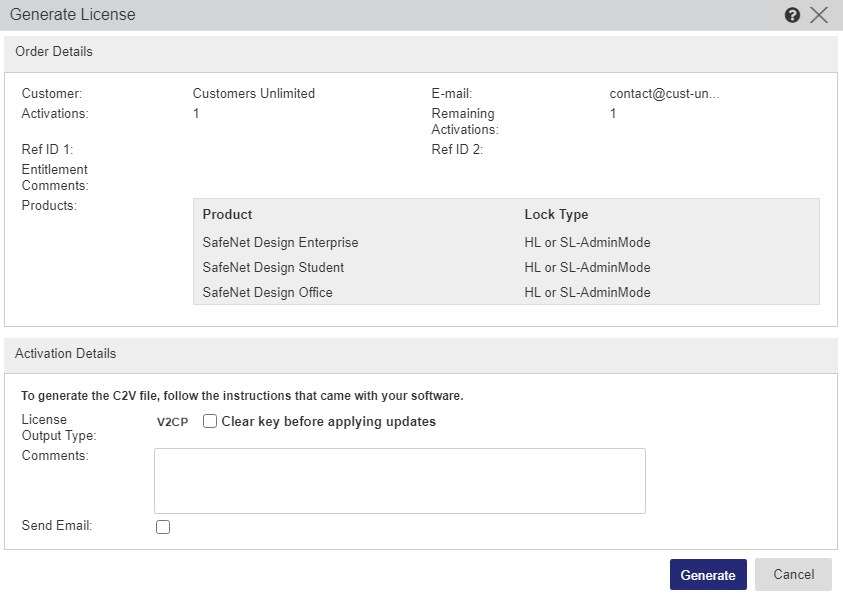Image resolution: width=843 pixels, height=600 pixels.
Task: Close the Generate License dialog
Action: click(819, 15)
